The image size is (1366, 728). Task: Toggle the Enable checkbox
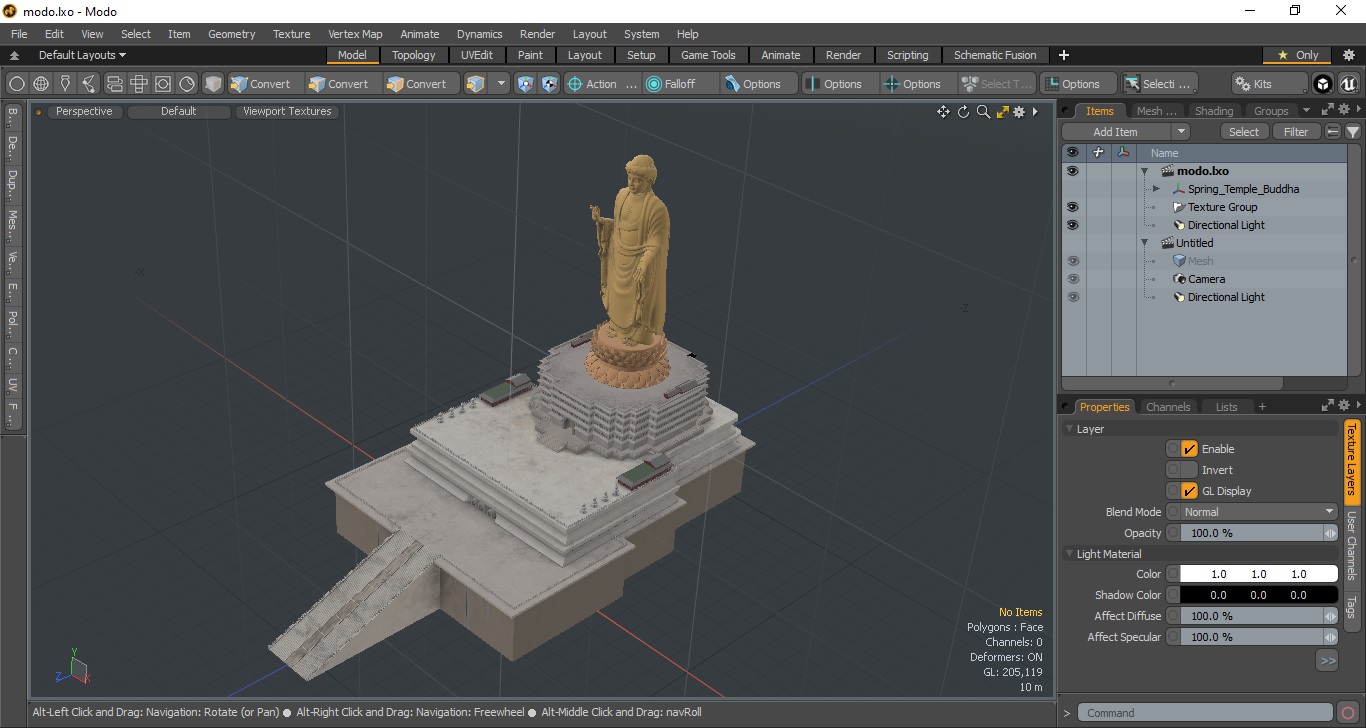(1189, 449)
